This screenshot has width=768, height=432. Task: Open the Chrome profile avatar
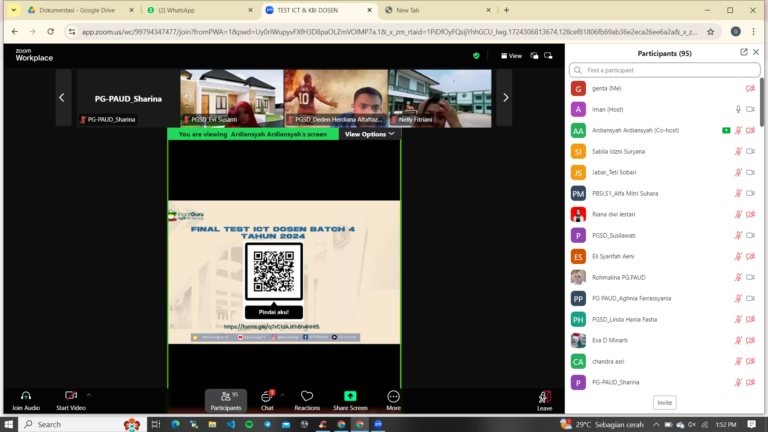[735, 32]
